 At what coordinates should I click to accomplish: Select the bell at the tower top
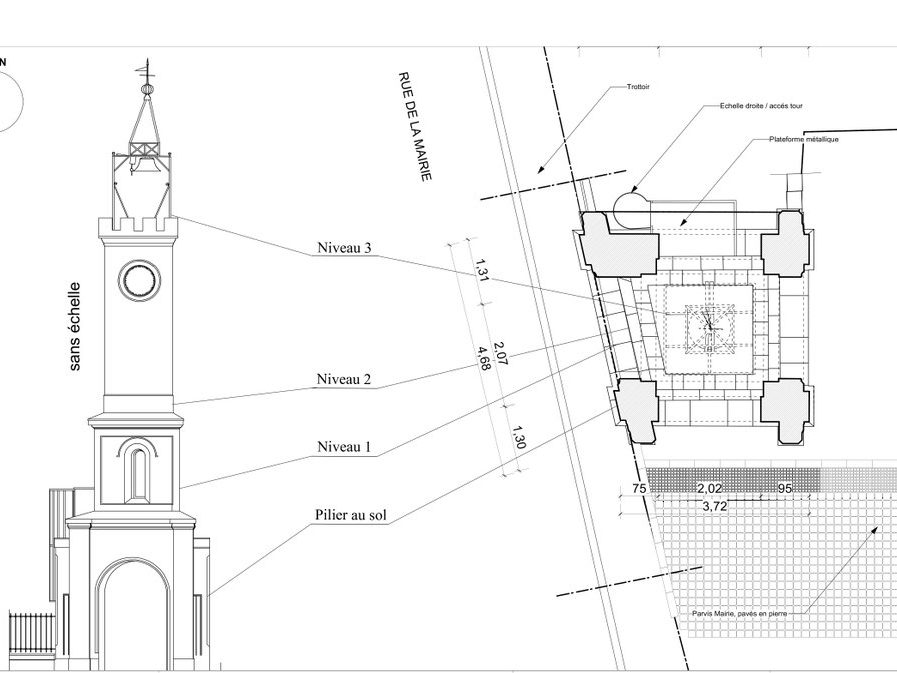click(x=140, y=163)
